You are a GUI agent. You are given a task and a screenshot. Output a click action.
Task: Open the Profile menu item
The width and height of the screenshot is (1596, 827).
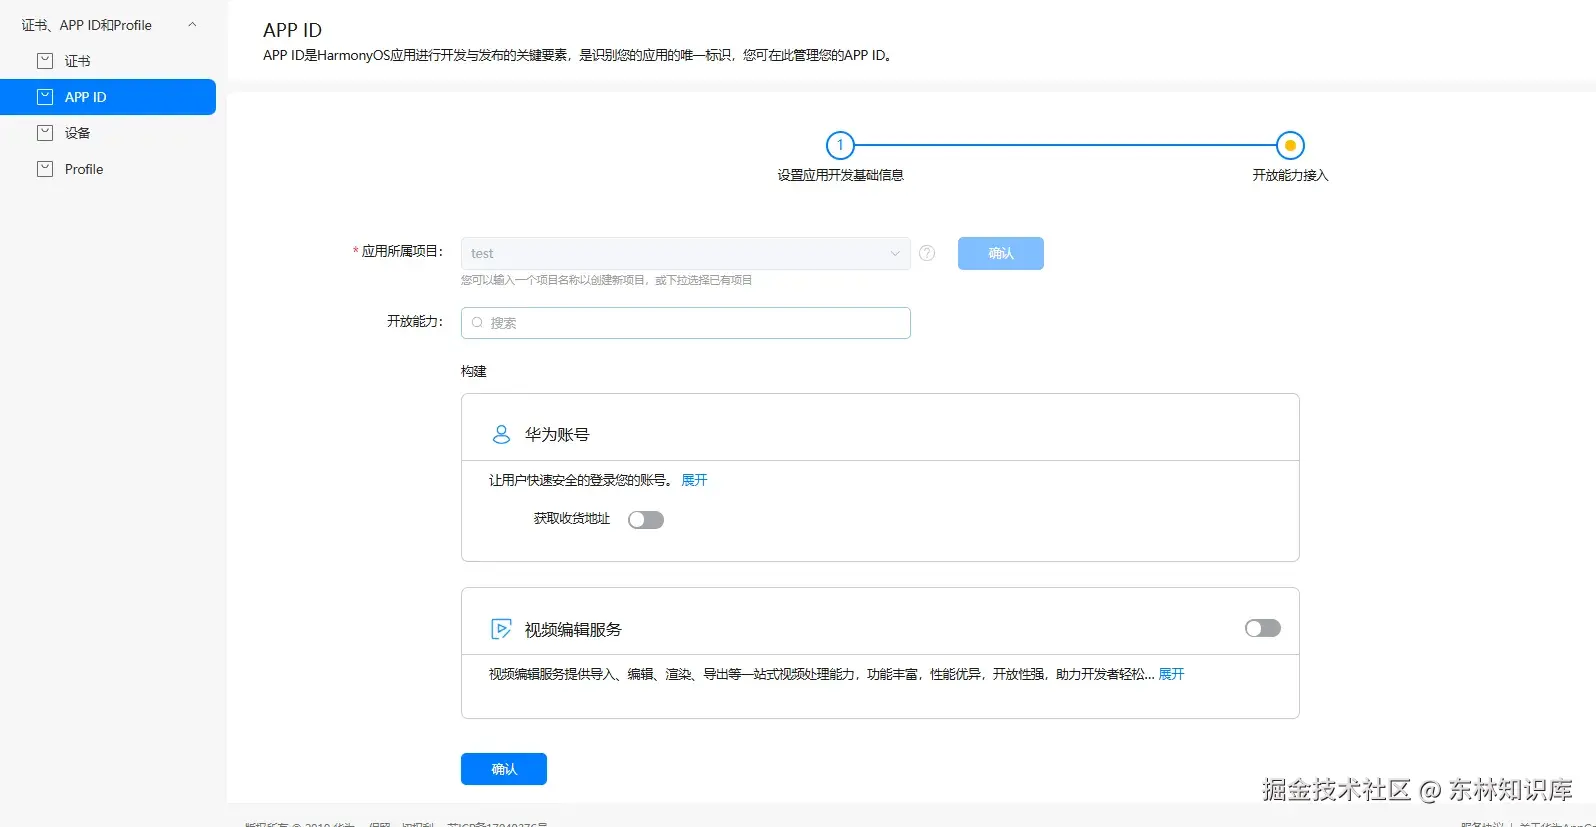coord(108,169)
